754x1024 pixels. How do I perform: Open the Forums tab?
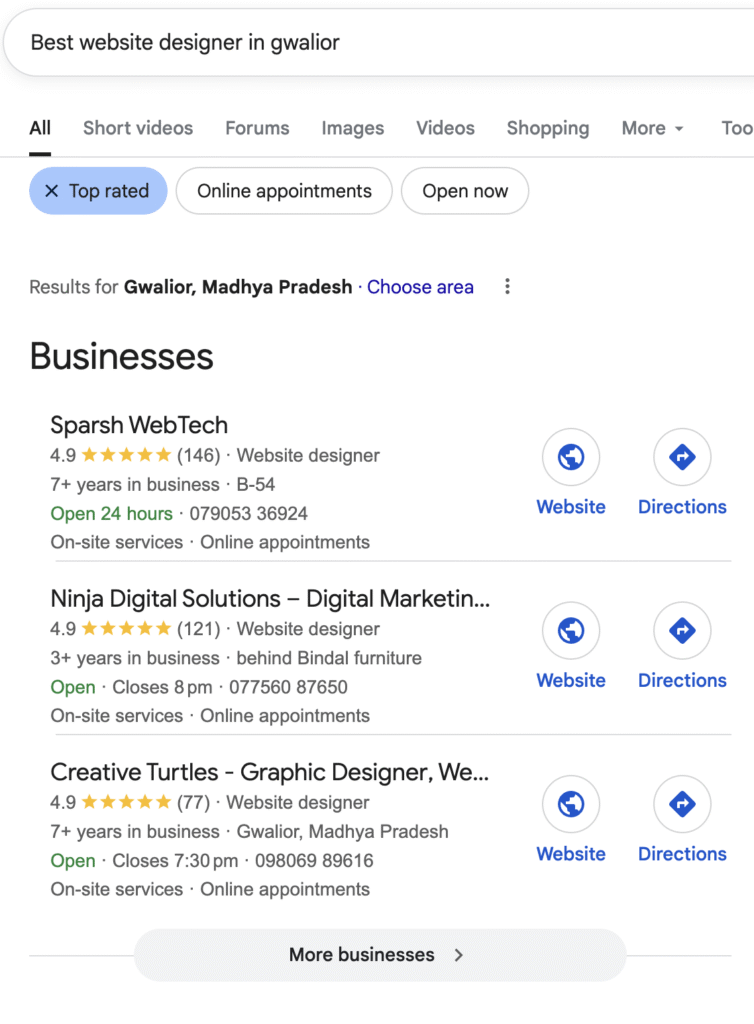click(x=257, y=128)
